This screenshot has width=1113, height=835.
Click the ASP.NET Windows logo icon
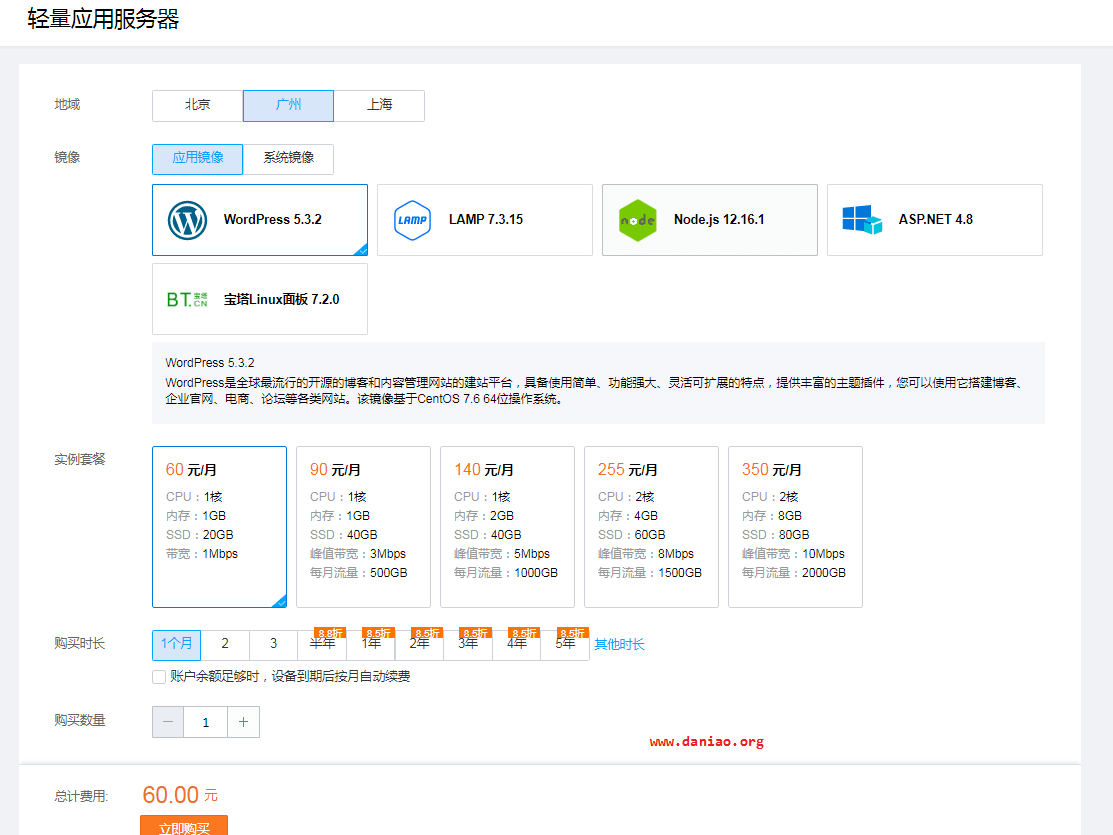[x=862, y=219]
